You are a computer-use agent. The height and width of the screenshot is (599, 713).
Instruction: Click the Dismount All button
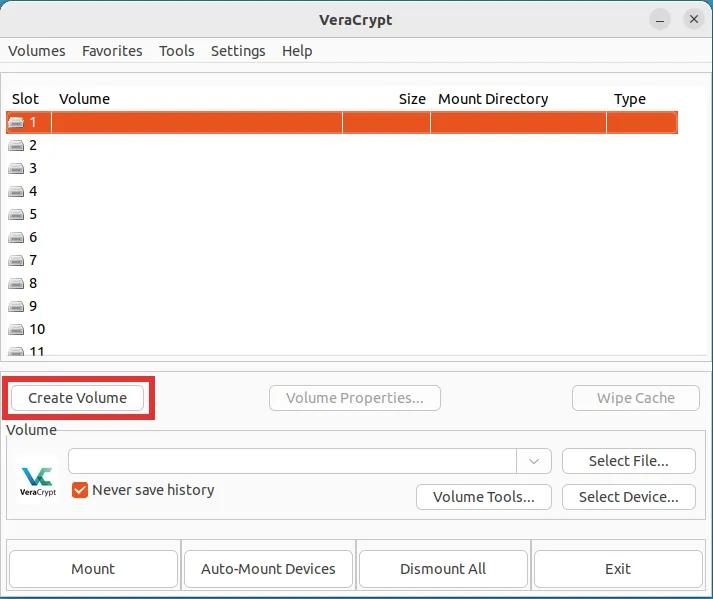tap(443, 569)
